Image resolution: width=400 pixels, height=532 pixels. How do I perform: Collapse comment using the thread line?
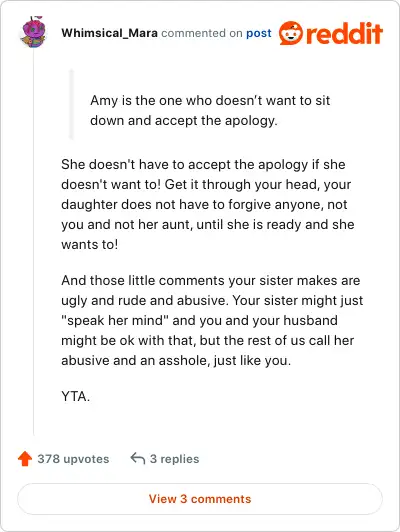(33, 243)
